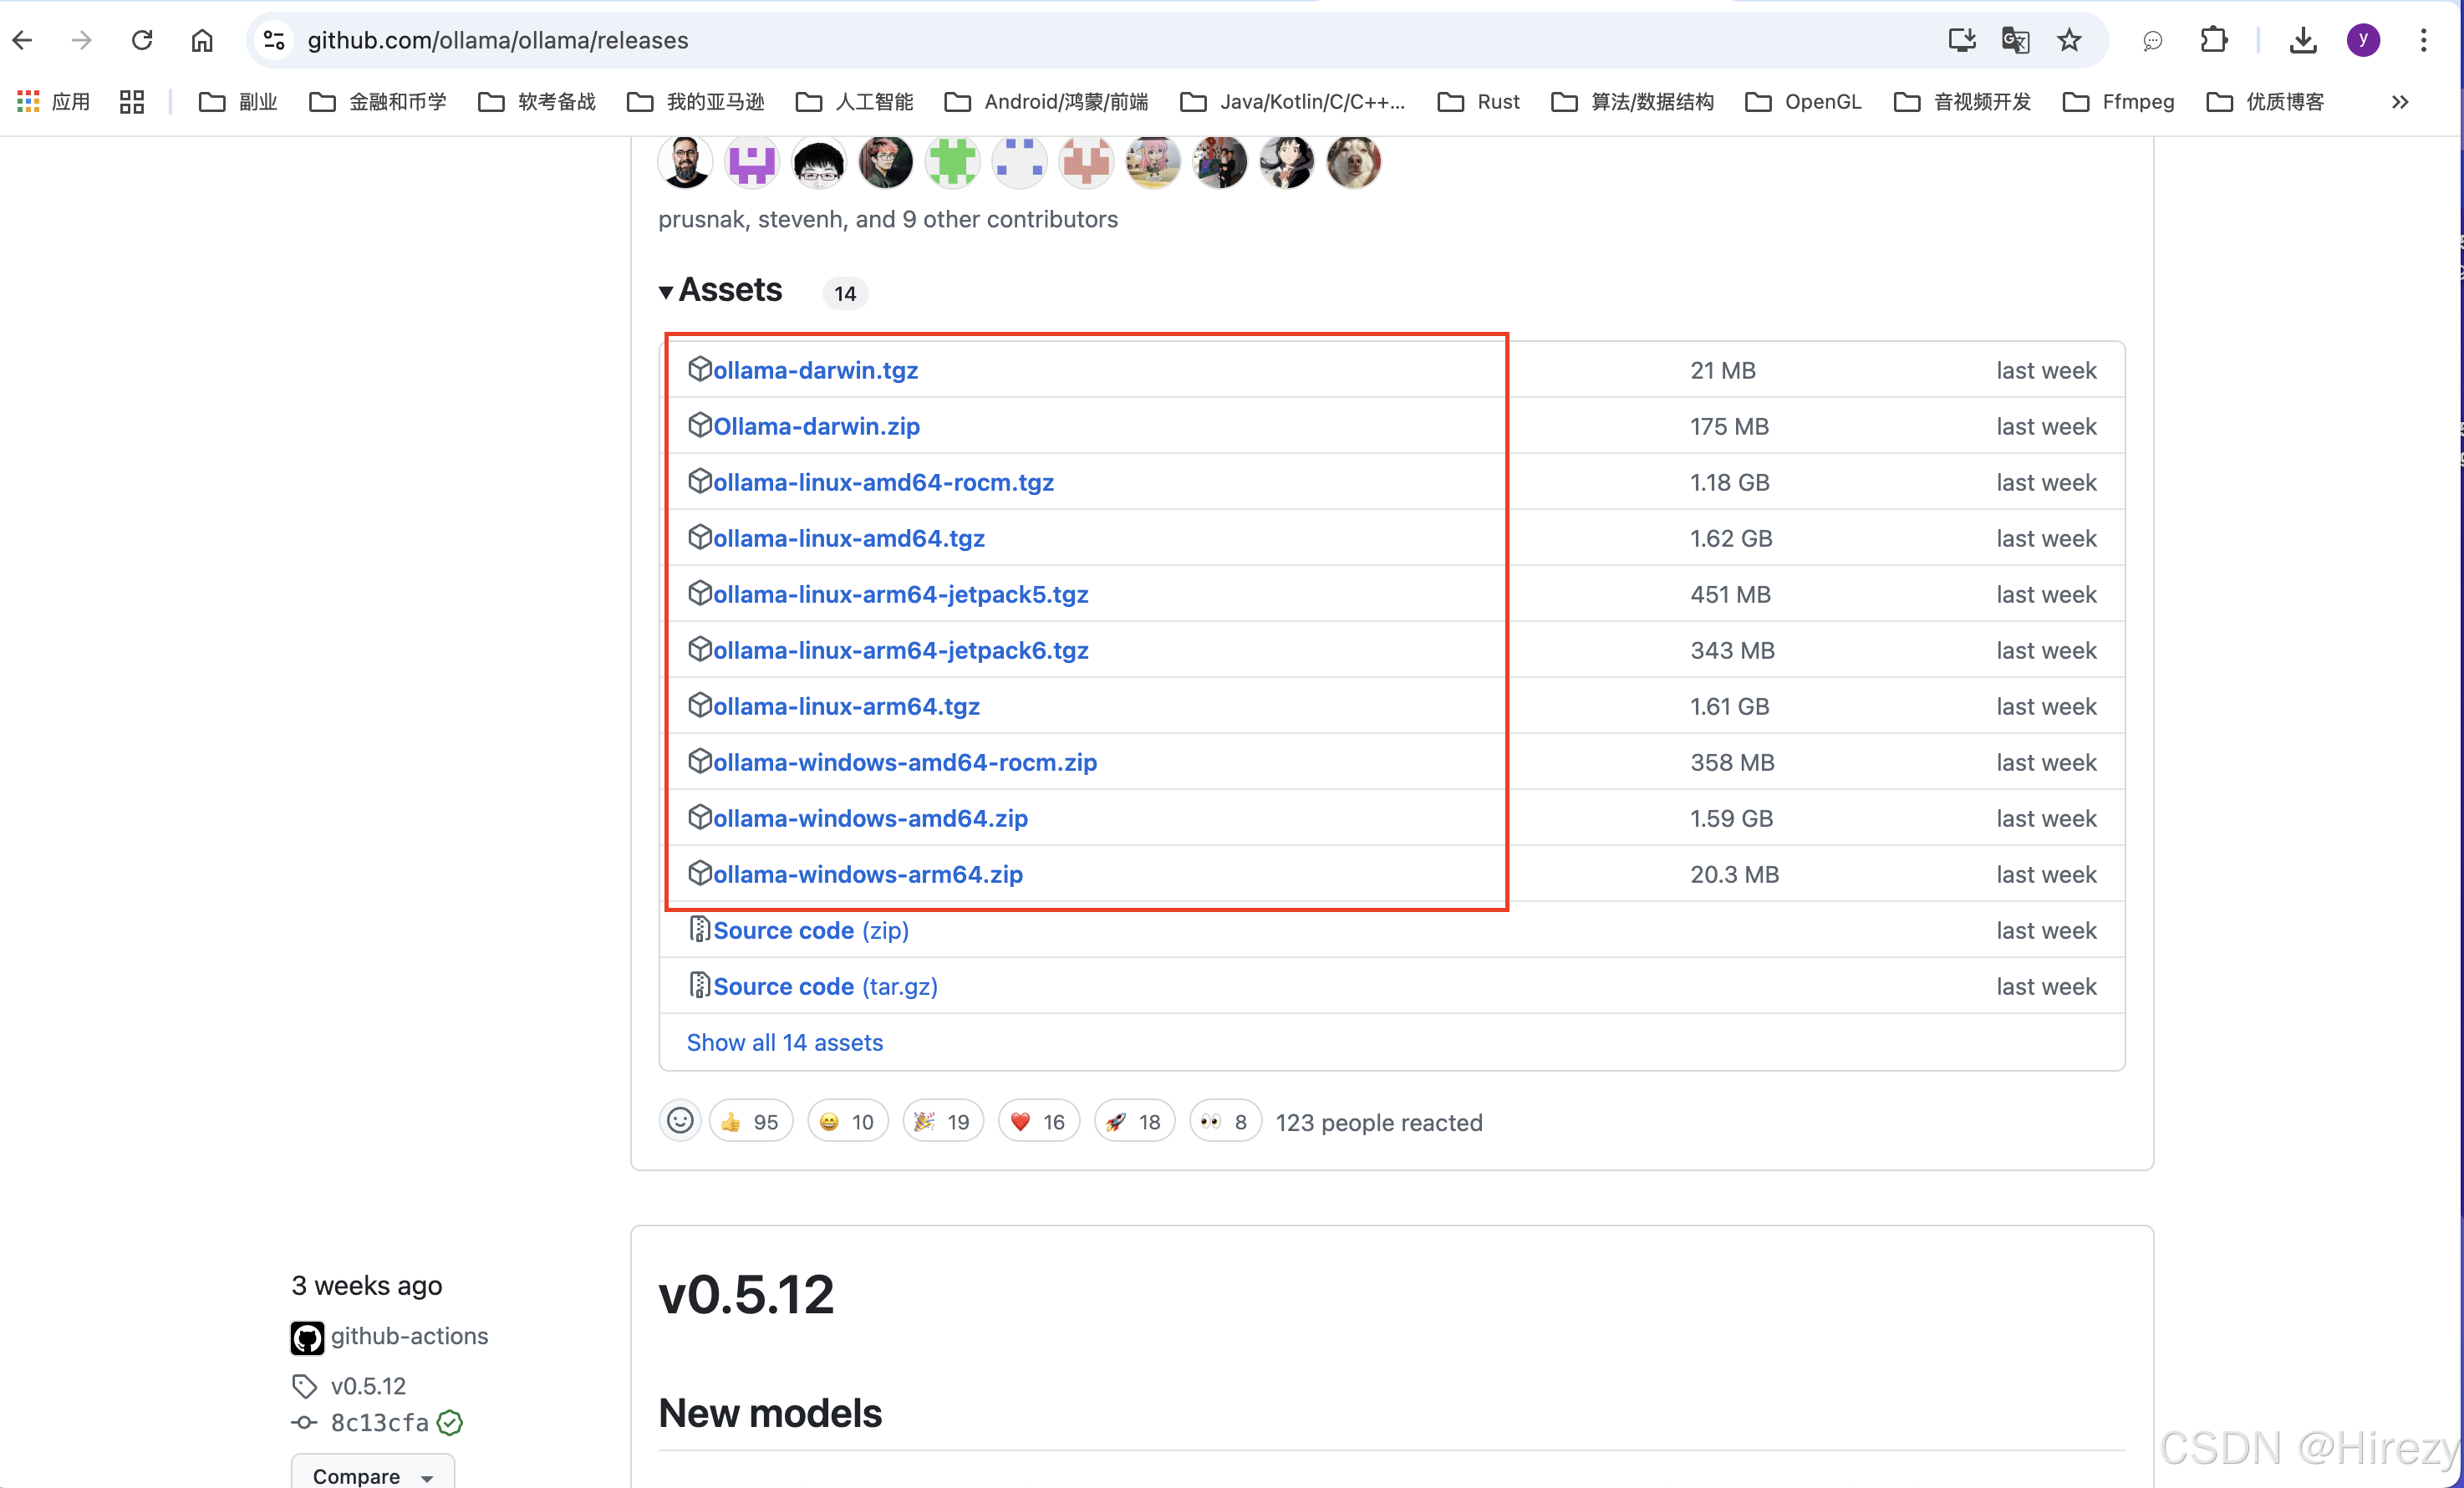Open commit 8c13cfa
This screenshot has width=2464, height=1488.
(380, 1422)
